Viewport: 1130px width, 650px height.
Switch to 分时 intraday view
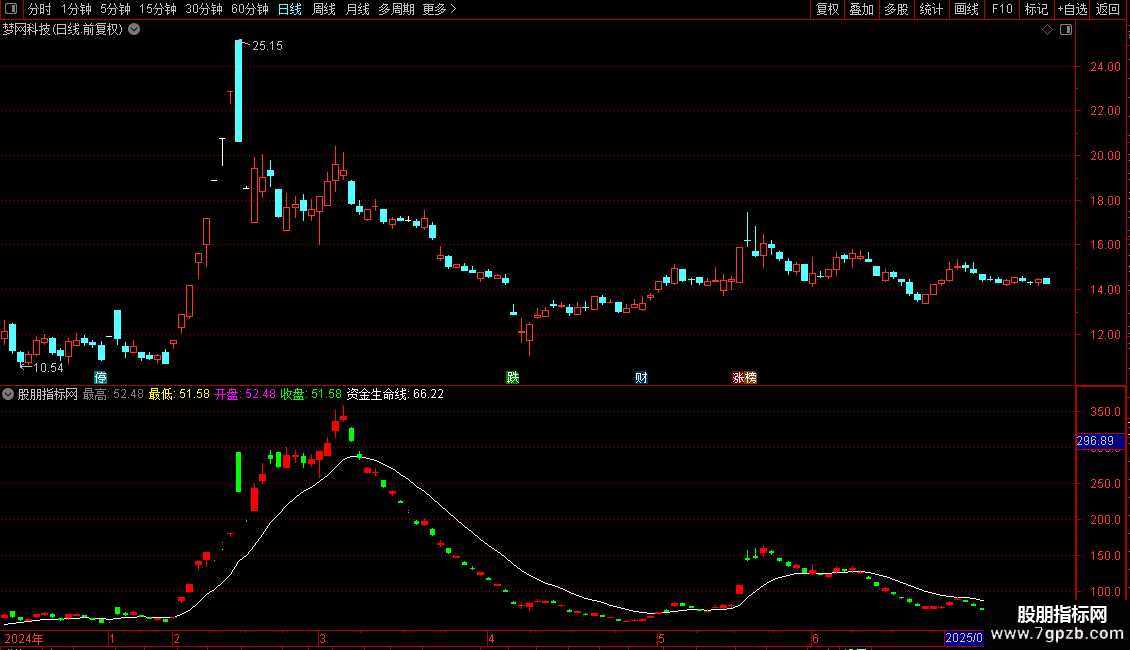point(40,9)
